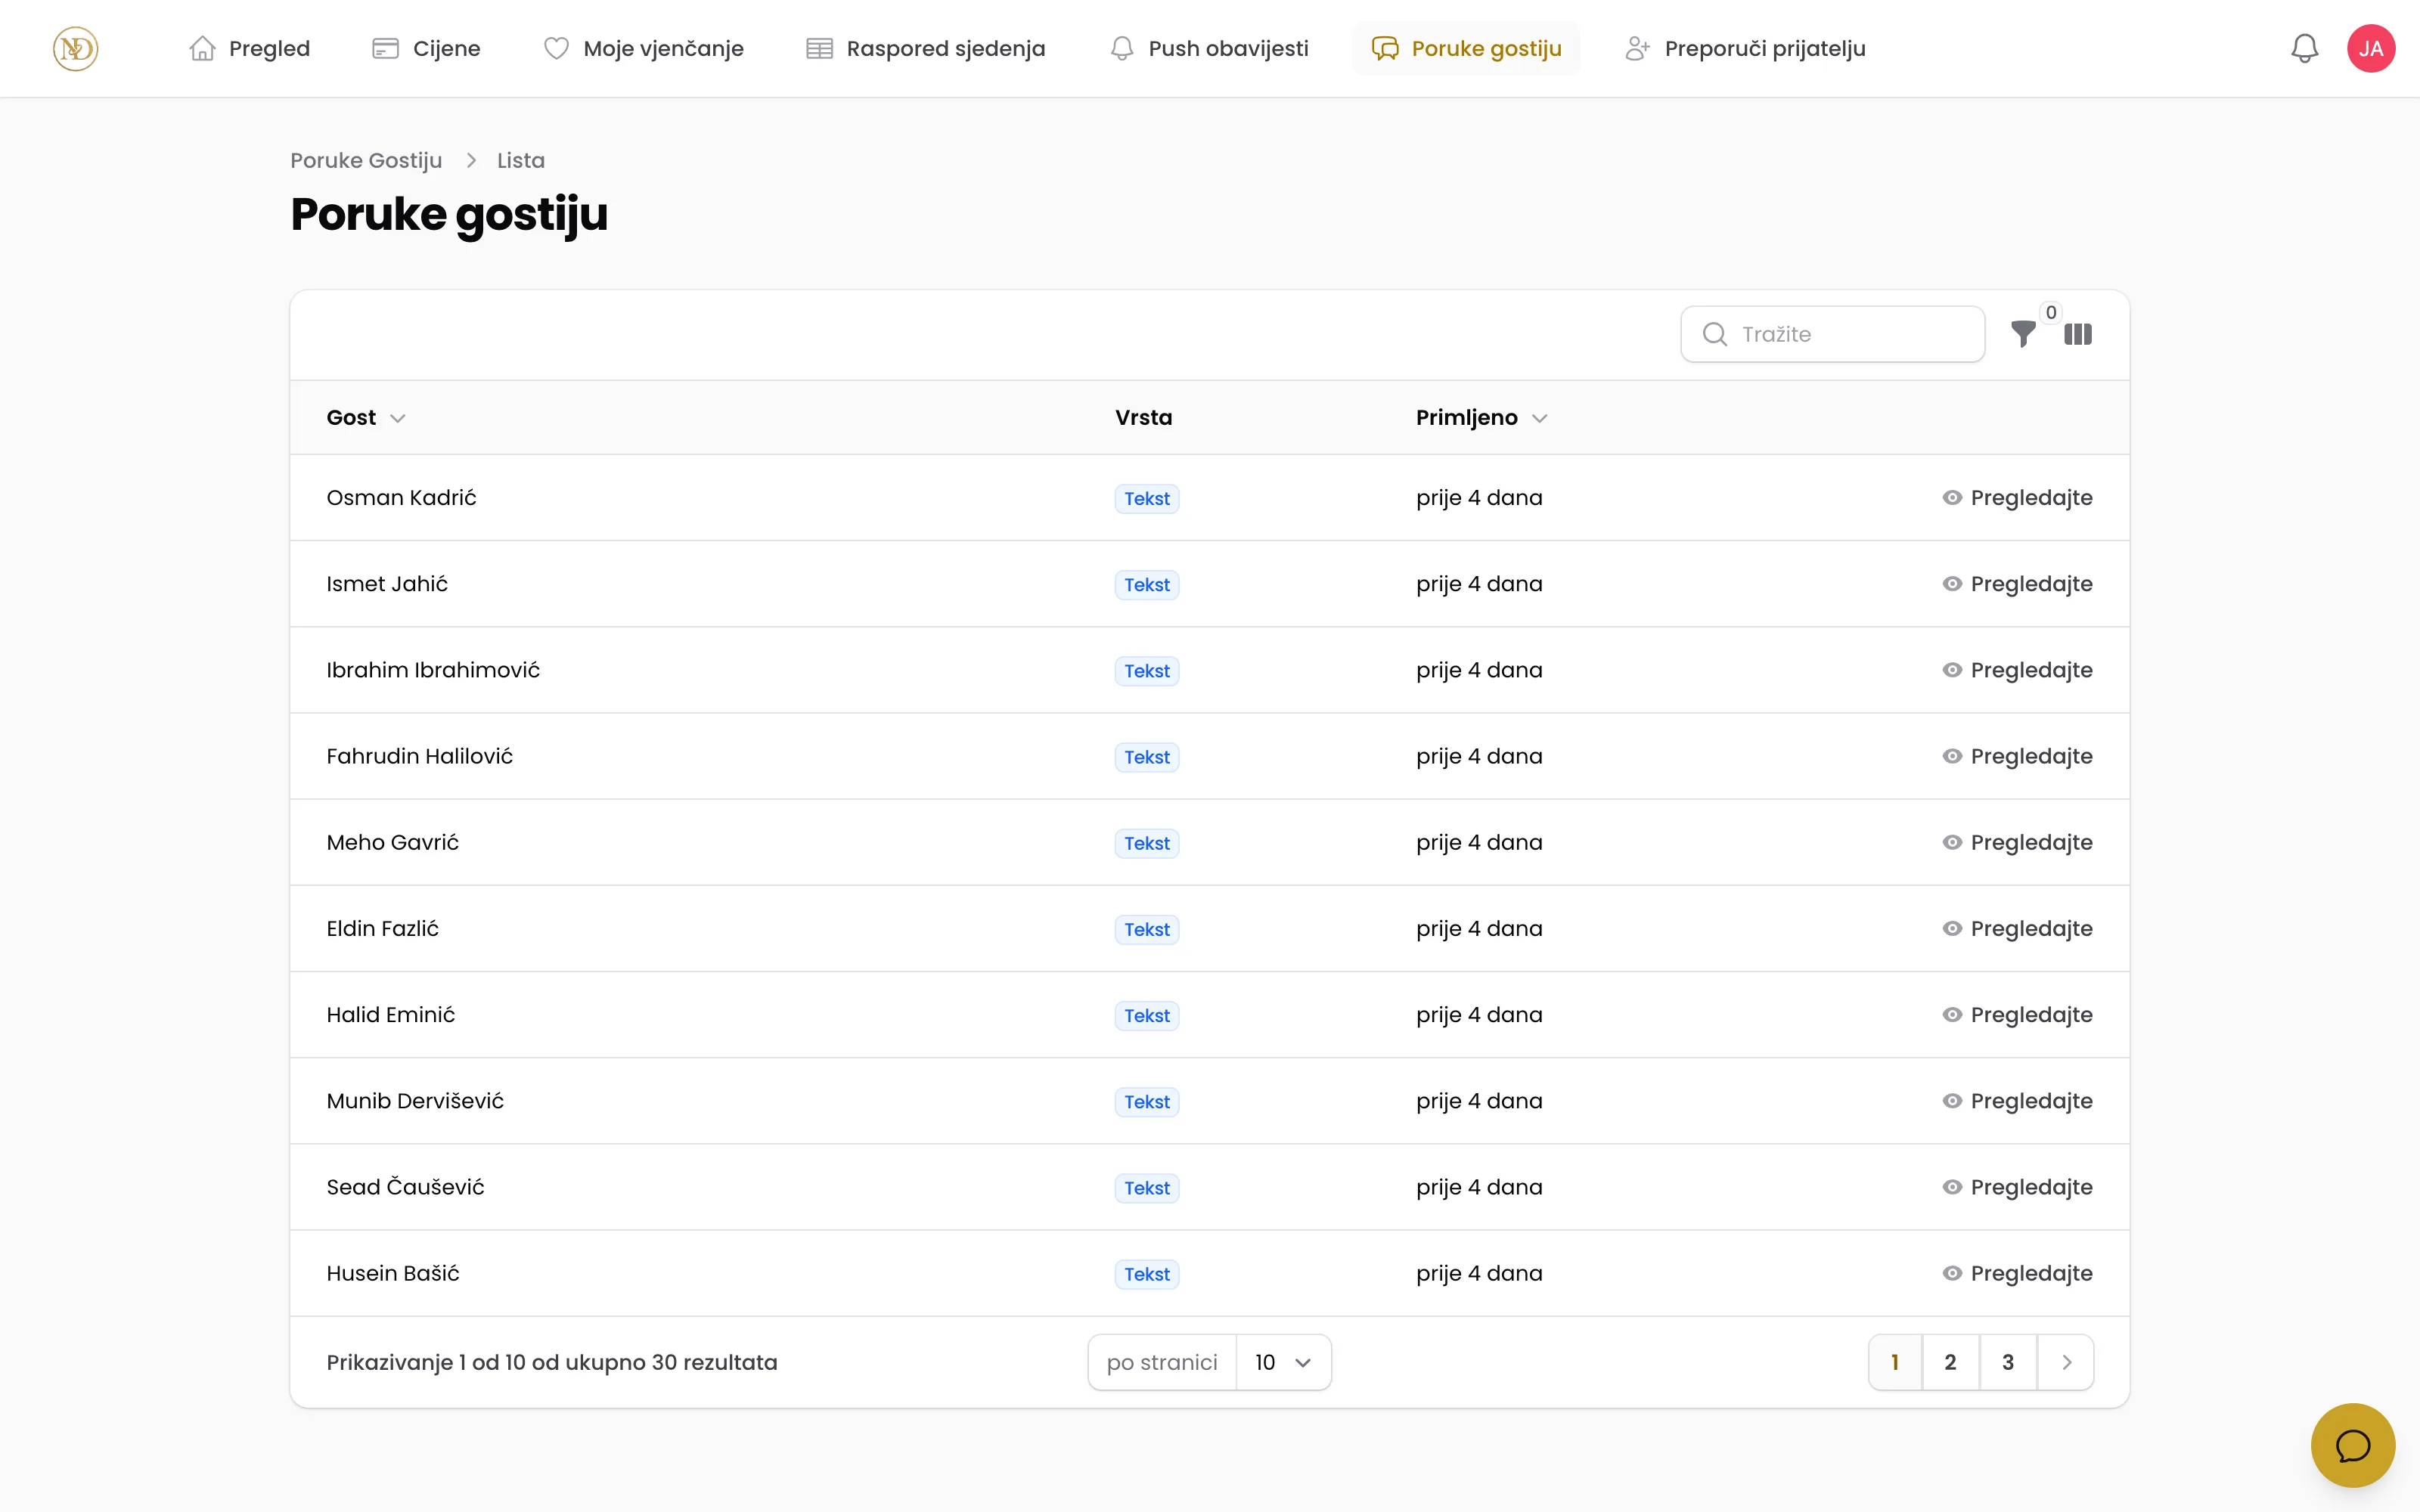Click Lista breadcrumb
Viewport: 2420px width, 1512px height.
coord(521,160)
